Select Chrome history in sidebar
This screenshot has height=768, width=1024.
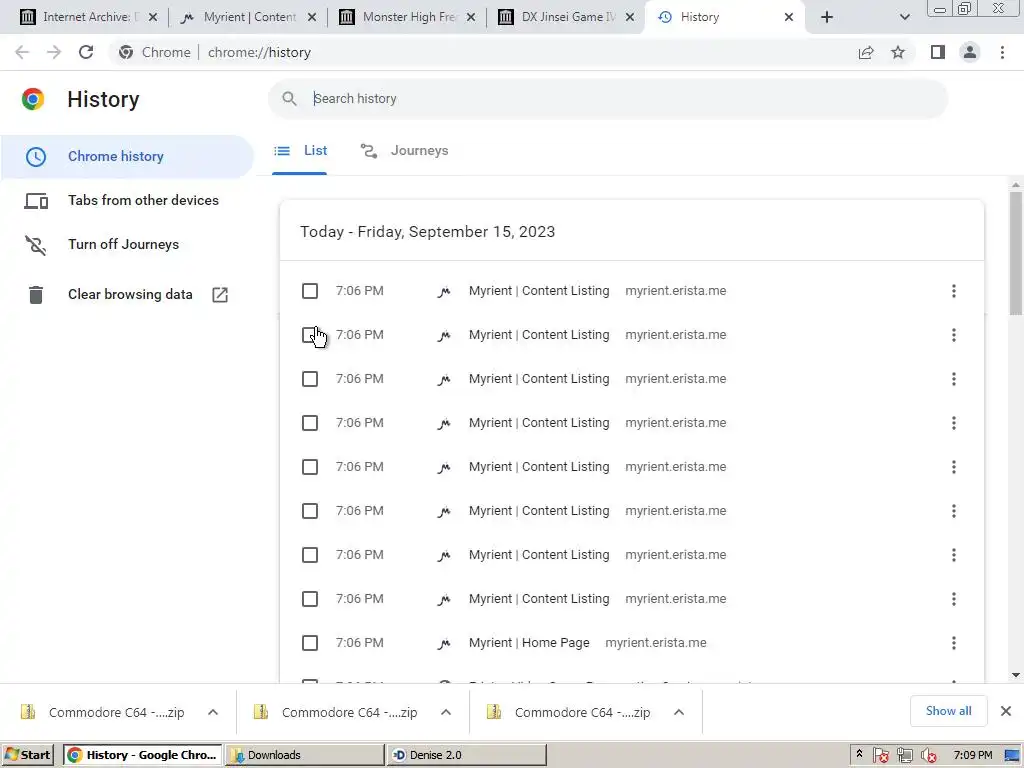[x=126, y=157]
